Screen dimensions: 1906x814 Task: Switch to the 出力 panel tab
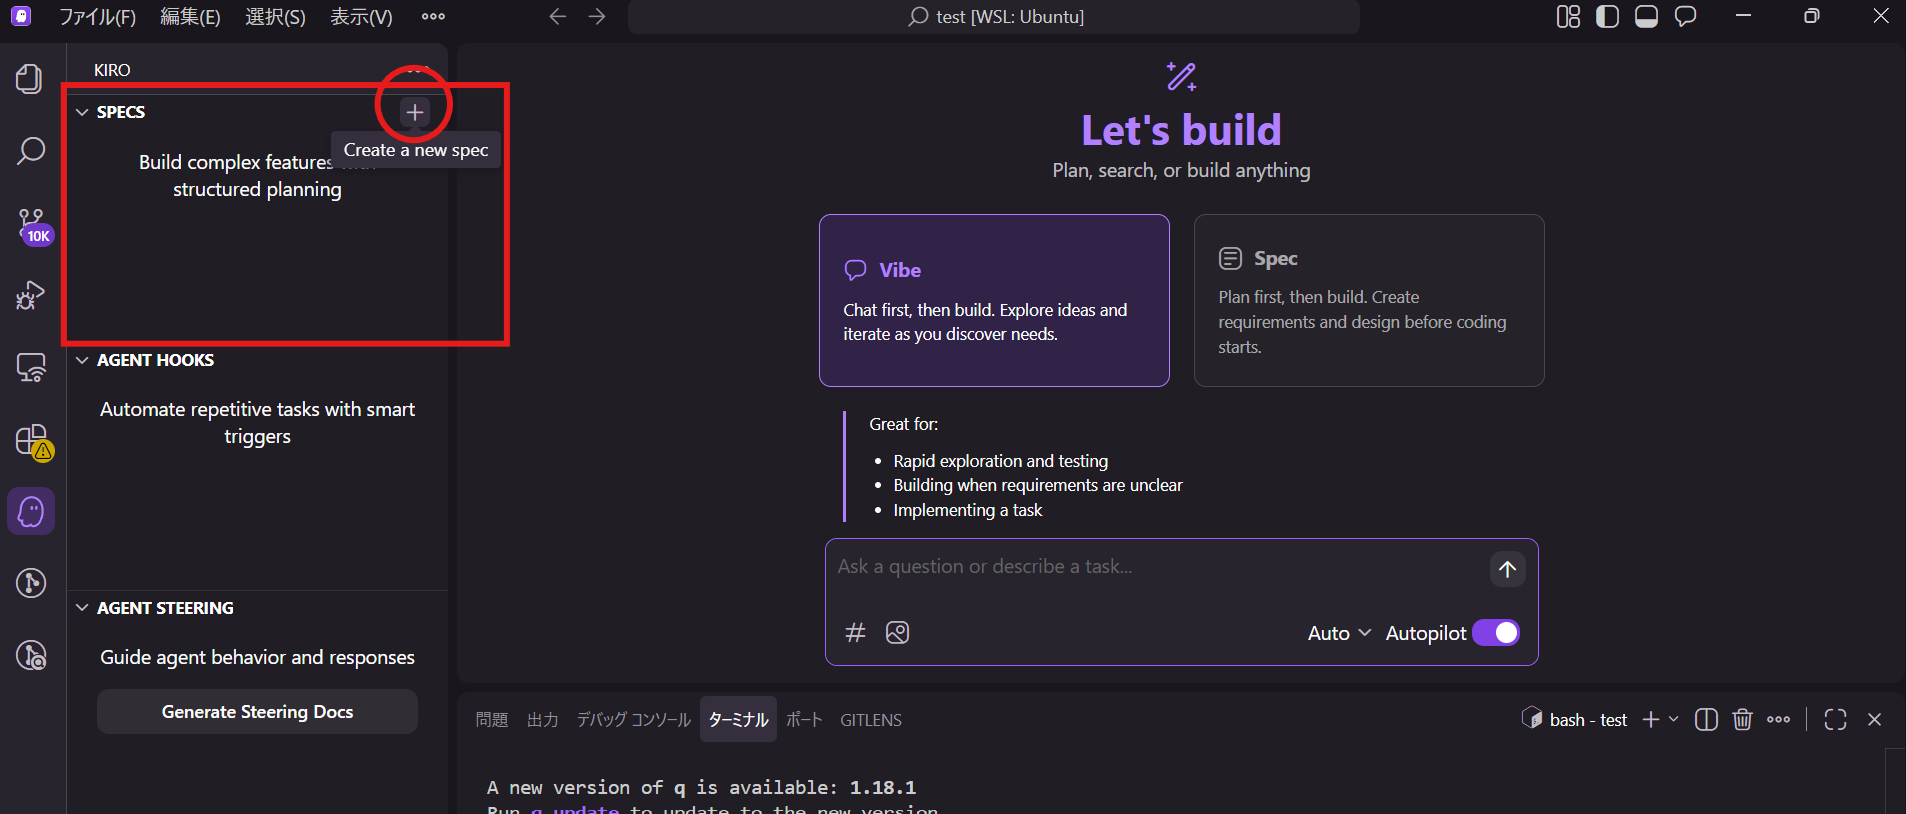point(542,720)
